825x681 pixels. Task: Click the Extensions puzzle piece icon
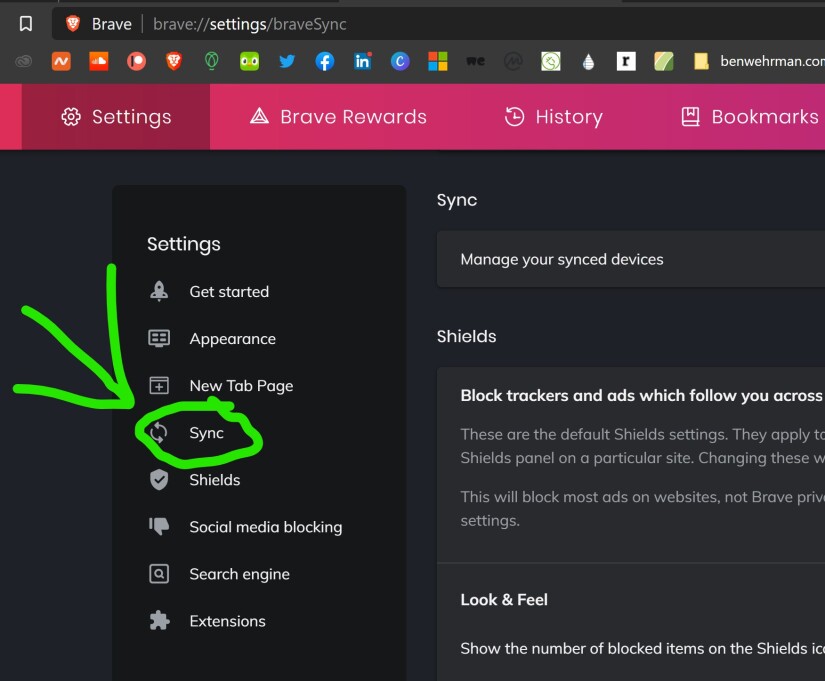tap(159, 621)
